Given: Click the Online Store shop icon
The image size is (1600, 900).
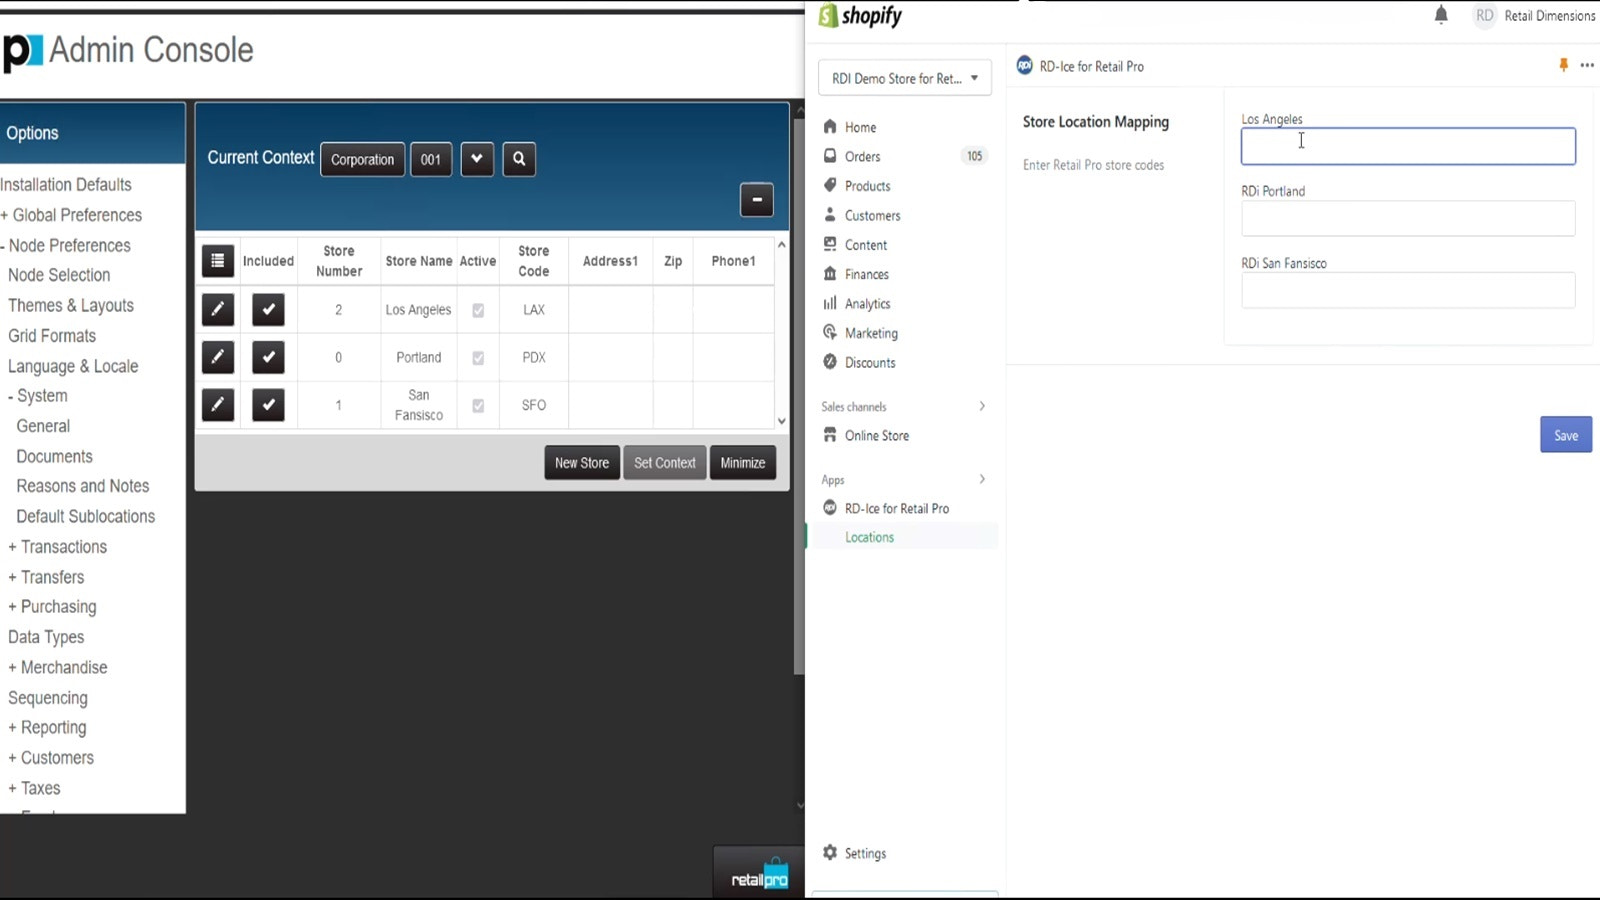Looking at the screenshot, I should 830,435.
